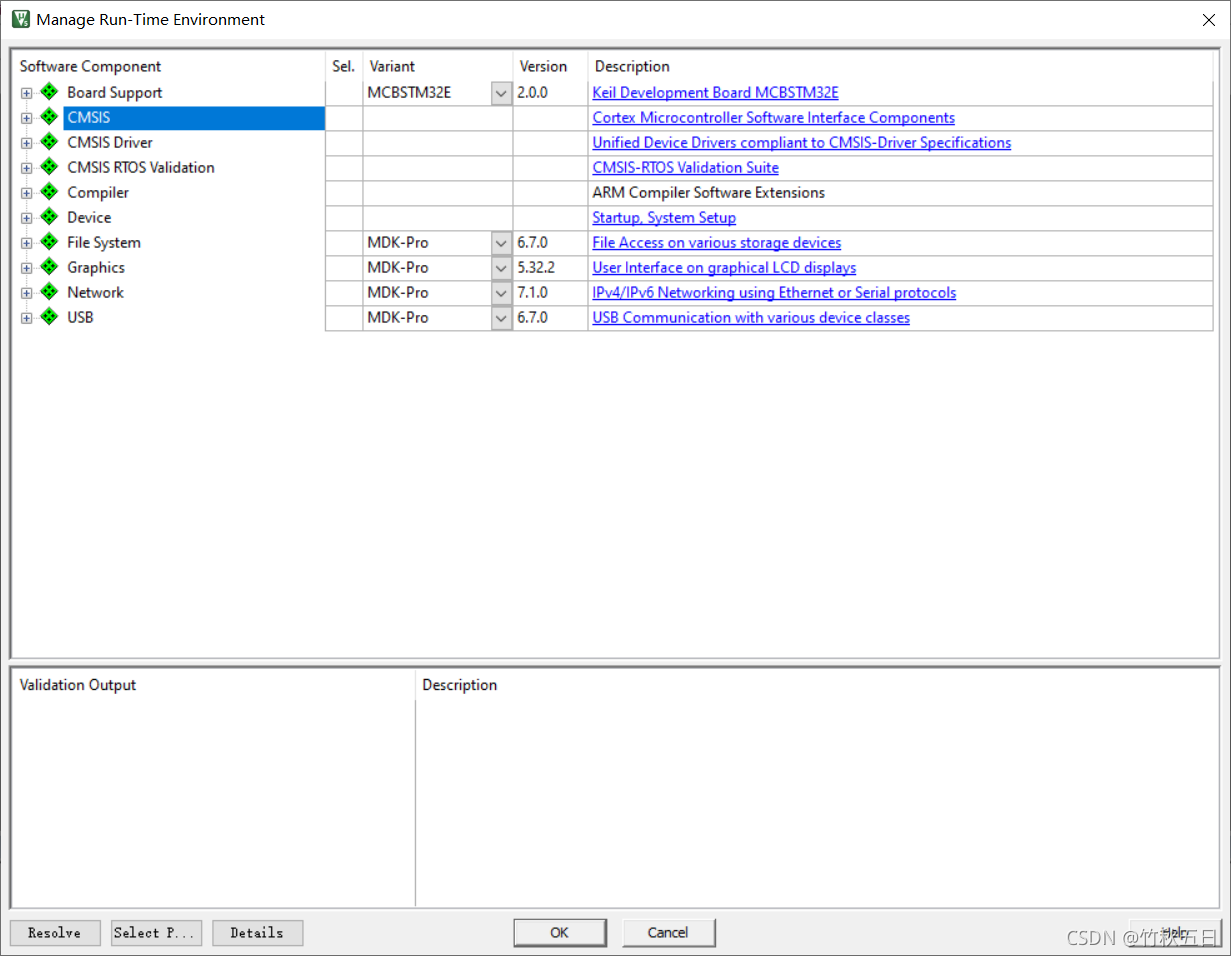
Task: Select the Network row label
Action: click(96, 293)
